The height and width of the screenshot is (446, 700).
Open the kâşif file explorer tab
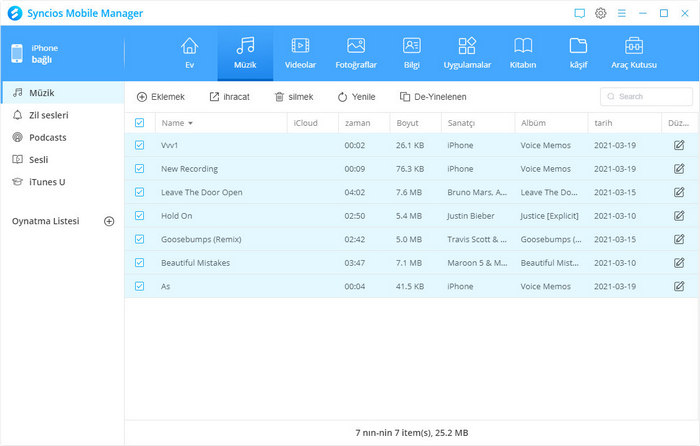[578, 53]
